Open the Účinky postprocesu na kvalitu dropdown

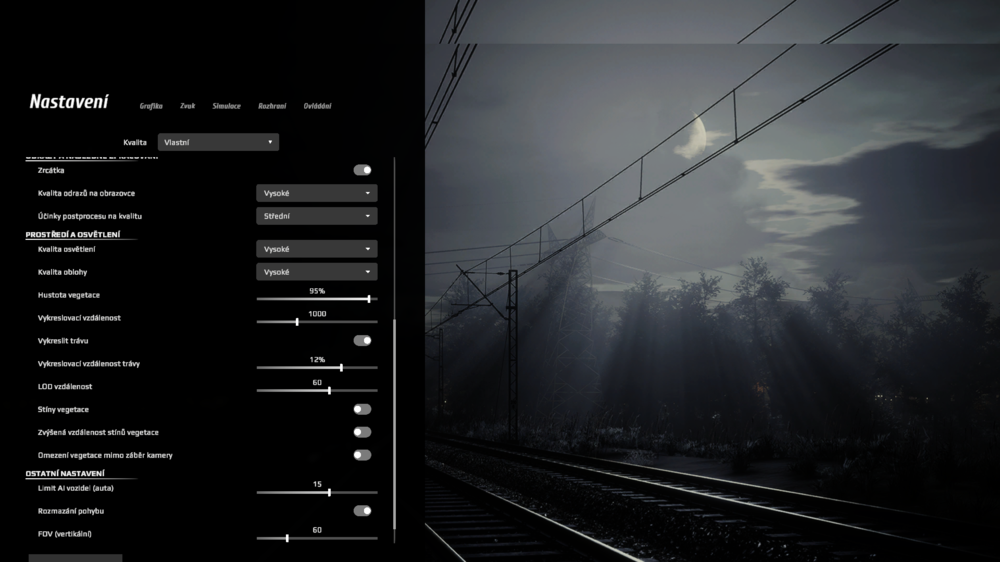pos(316,216)
